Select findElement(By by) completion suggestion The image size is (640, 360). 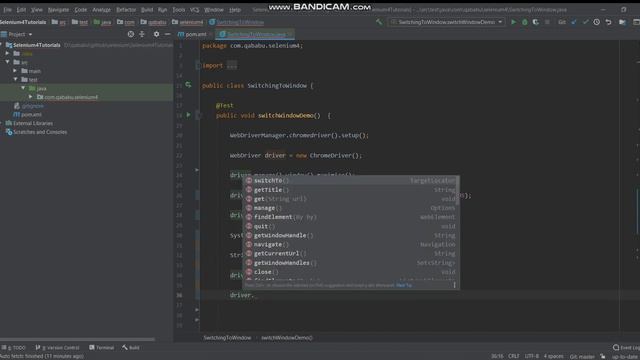351,217
